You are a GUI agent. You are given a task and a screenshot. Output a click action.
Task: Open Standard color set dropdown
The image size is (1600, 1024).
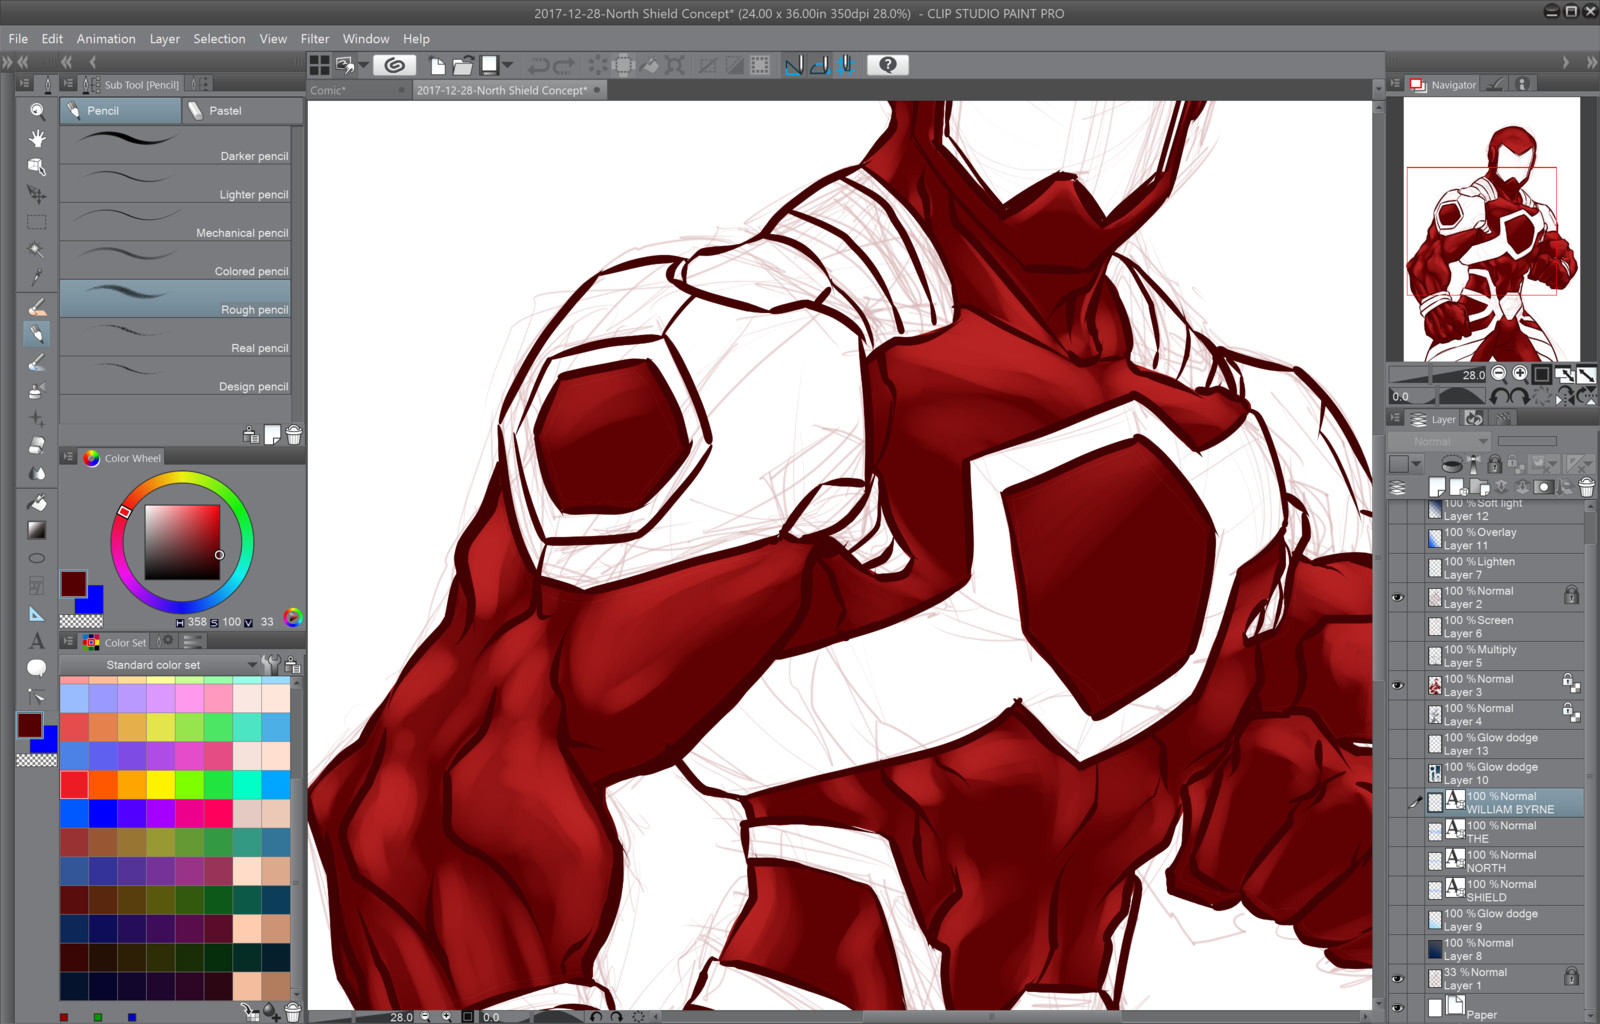click(160, 665)
